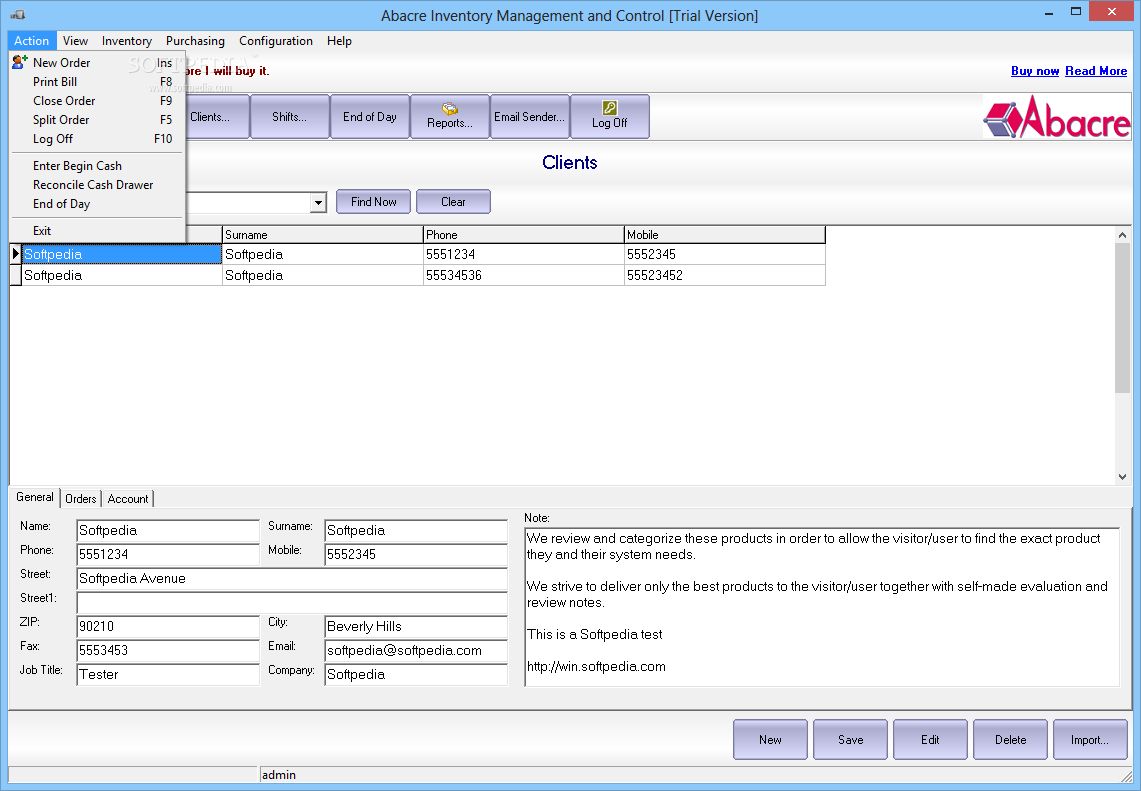Choose Log Off in Action menu
This screenshot has width=1141, height=791.
click(x=97, y=138)
